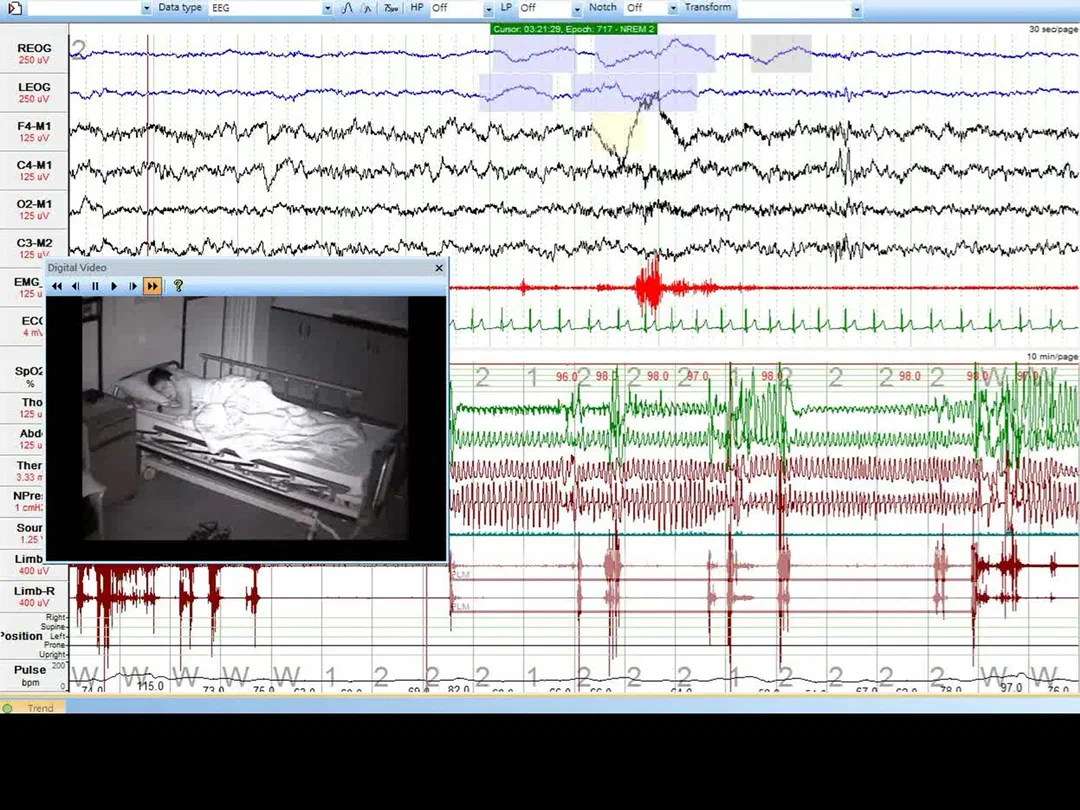Open the HP filter dropdown

488,8
